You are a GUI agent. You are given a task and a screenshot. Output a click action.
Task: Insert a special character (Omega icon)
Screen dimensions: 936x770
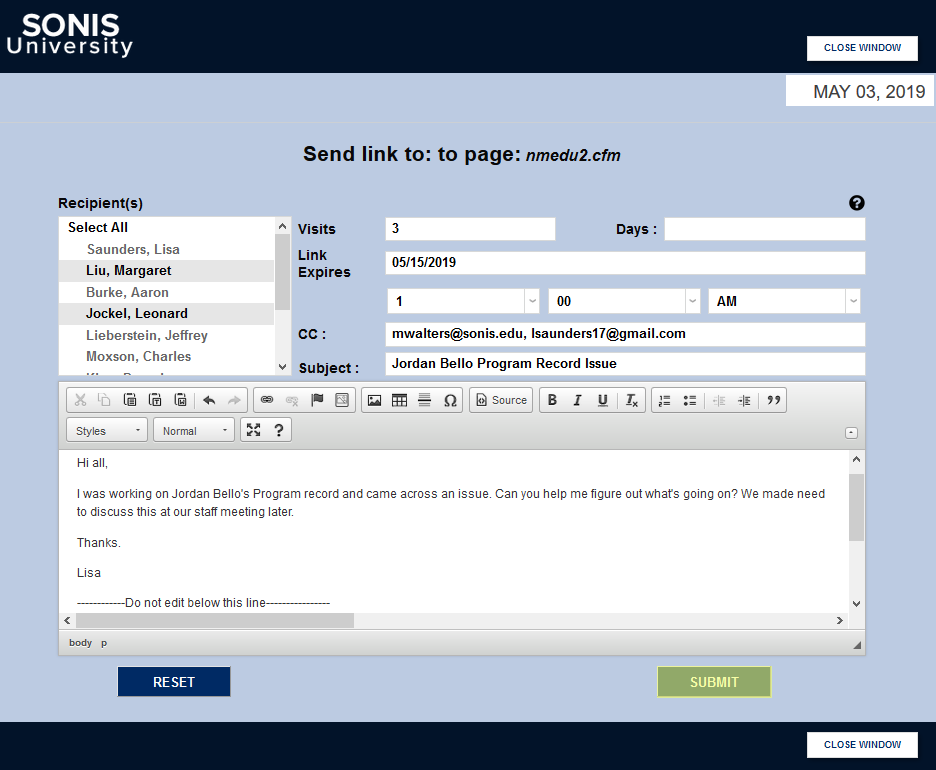450,400
